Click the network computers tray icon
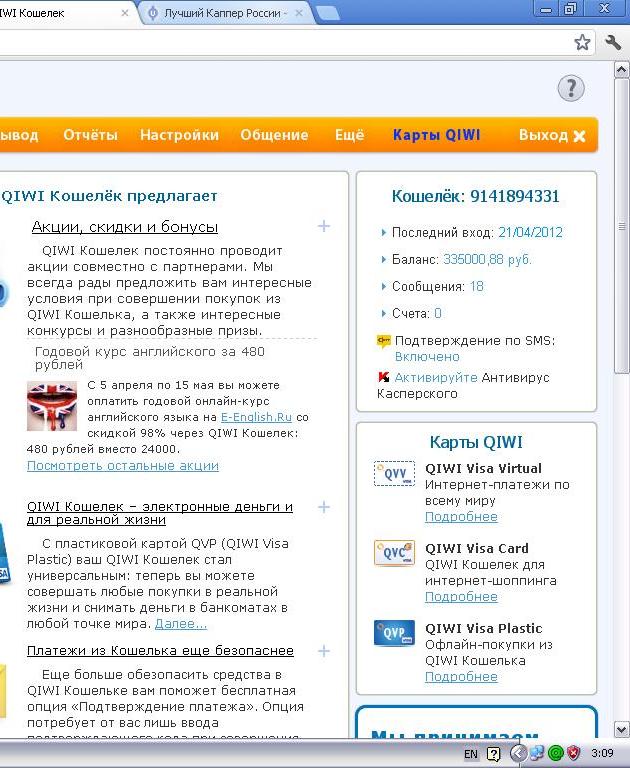The width and height of the screenshot is (630, 768). (x=537, y=753)
